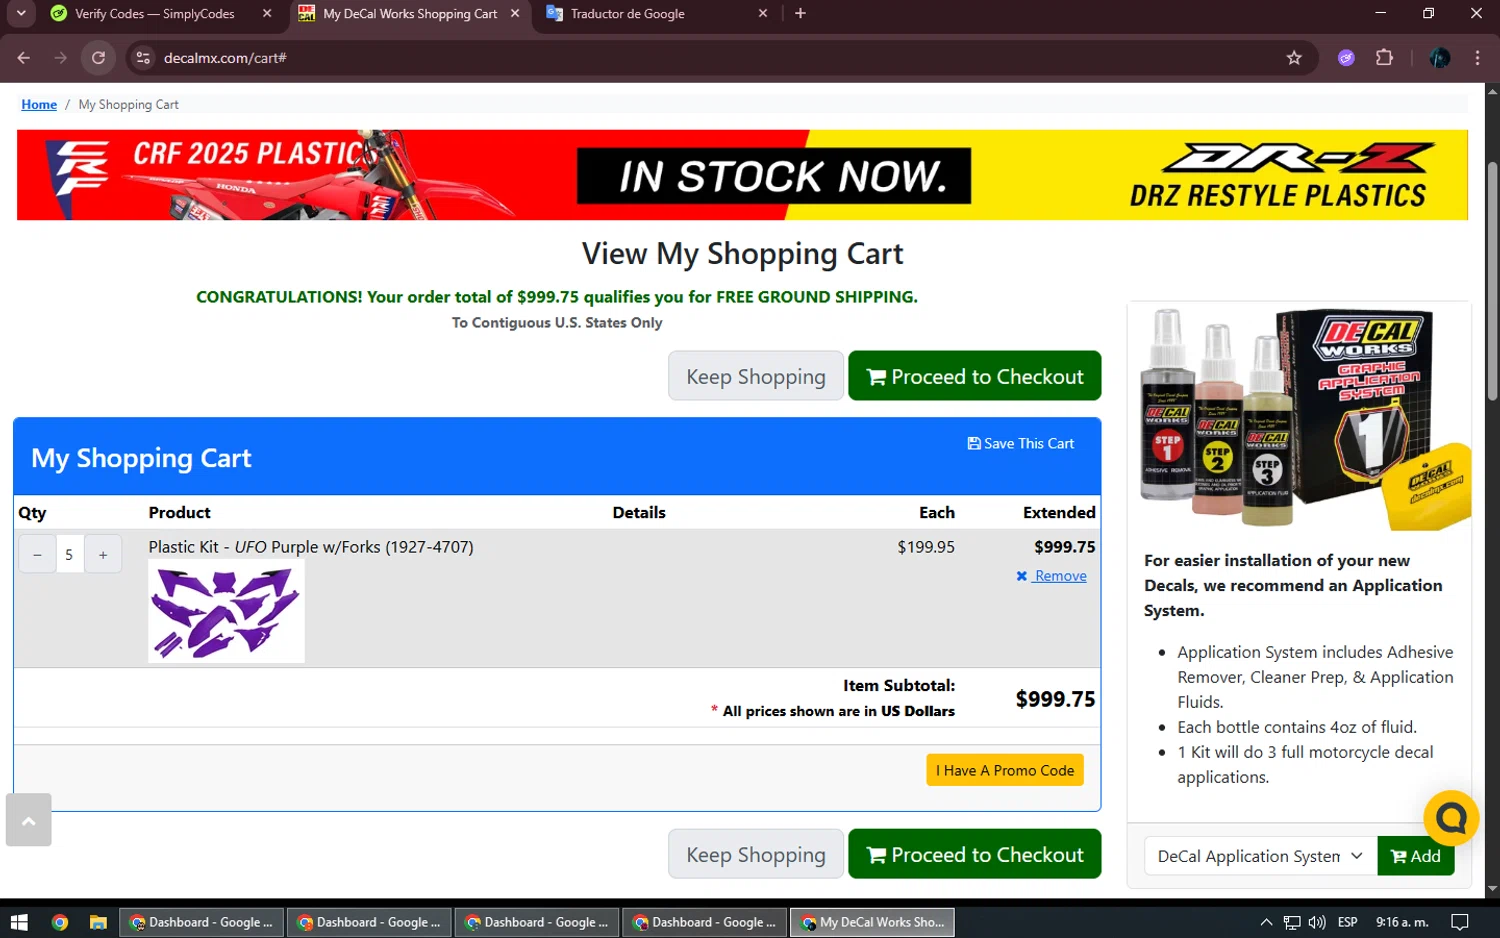Open the I Have A Promo Code button

coord(1005,770)
